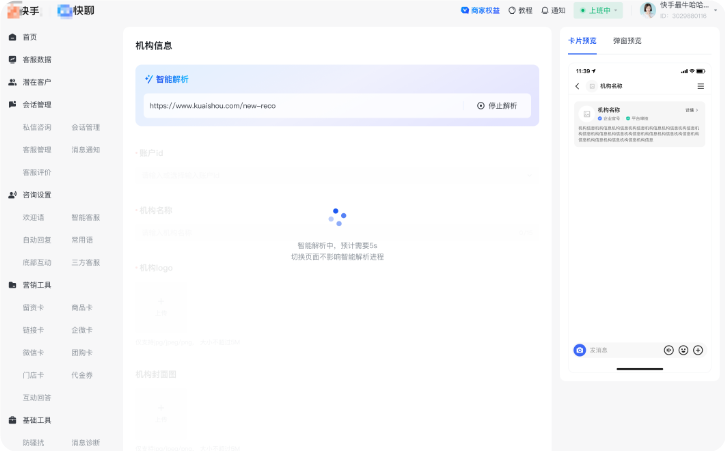Click the plus icon in preview chat bar
The image size is (725, 451).
point(698,351)
